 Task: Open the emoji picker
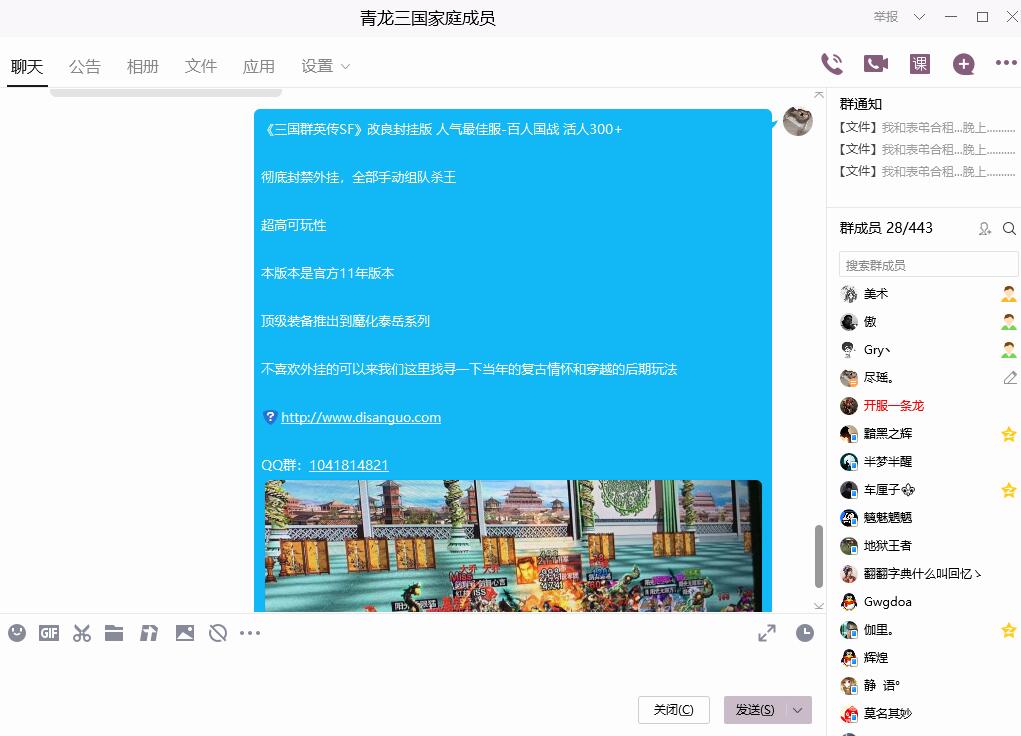point(17,632)
